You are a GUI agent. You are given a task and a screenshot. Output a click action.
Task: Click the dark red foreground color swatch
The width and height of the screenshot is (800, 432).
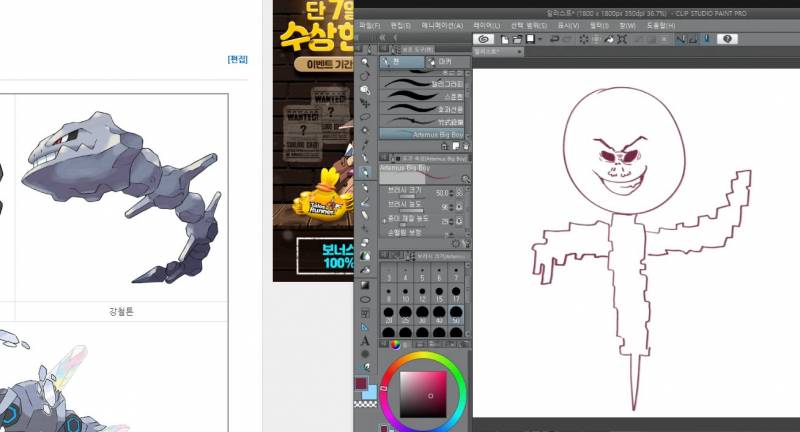click(361, 383)
